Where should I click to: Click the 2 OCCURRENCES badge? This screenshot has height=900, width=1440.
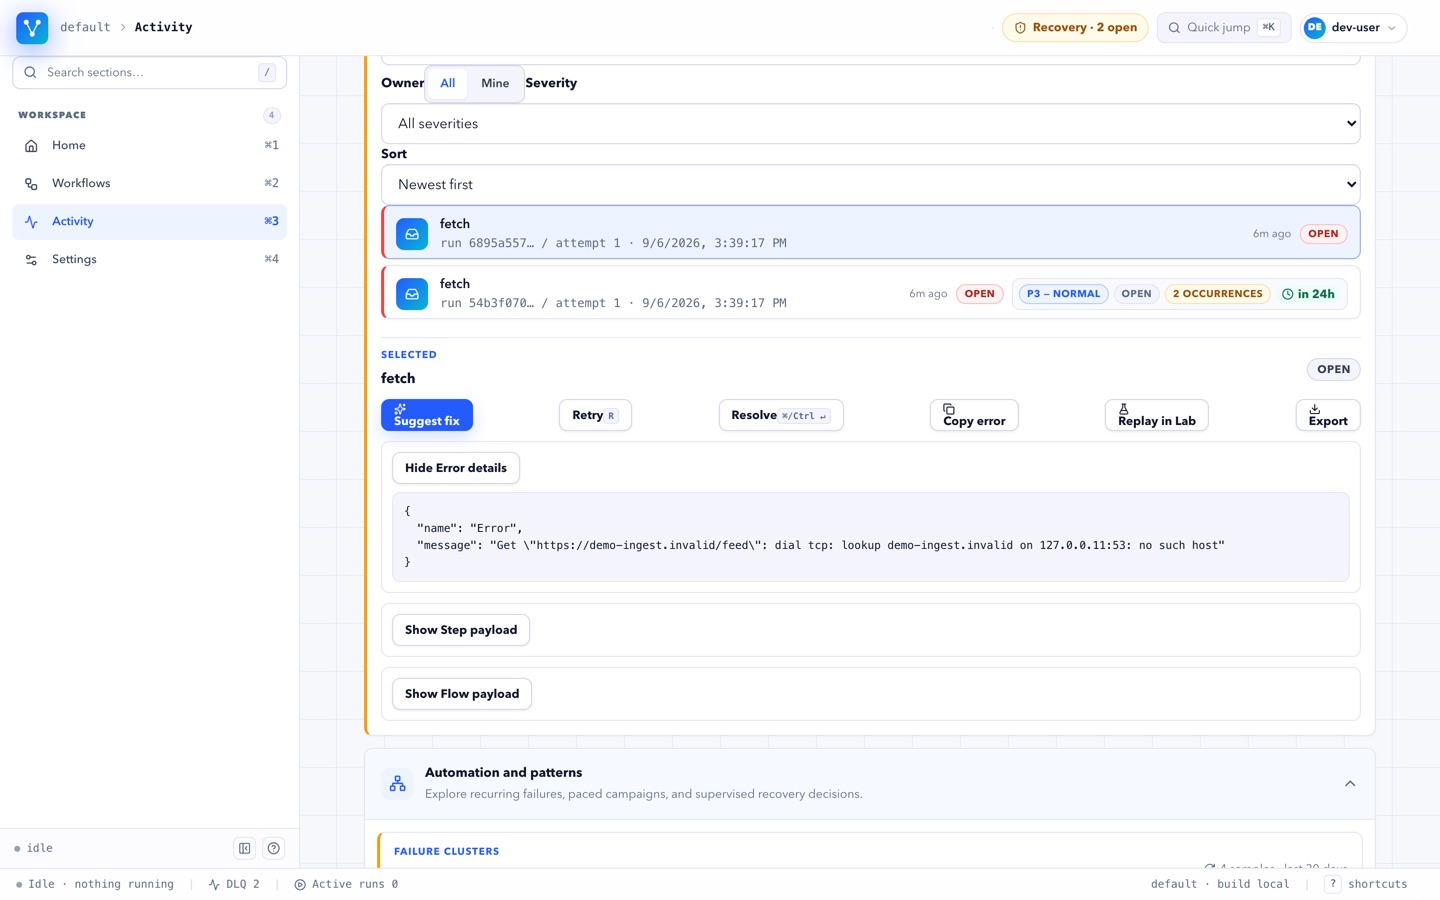(x=1217, y=294)
